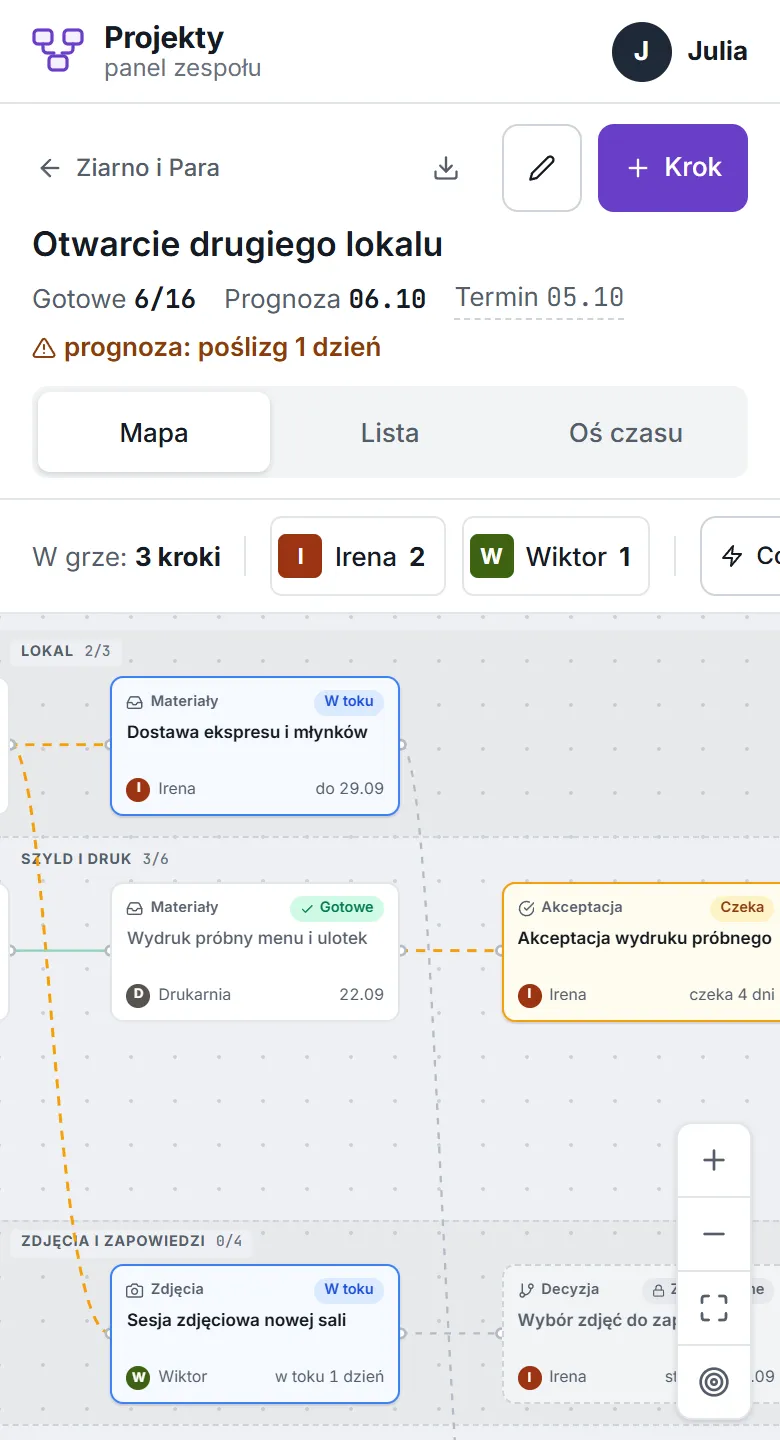Viewport: 780px width, 1440px height.
Task: Switch to the Mapa tab
Action: pos(154,433)
